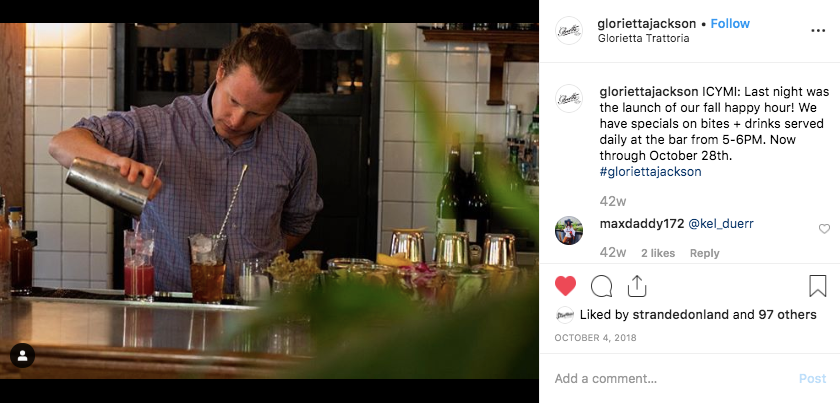Open the @kel_duerr mention
The image size is (840, 403).
tap(721, 224)
